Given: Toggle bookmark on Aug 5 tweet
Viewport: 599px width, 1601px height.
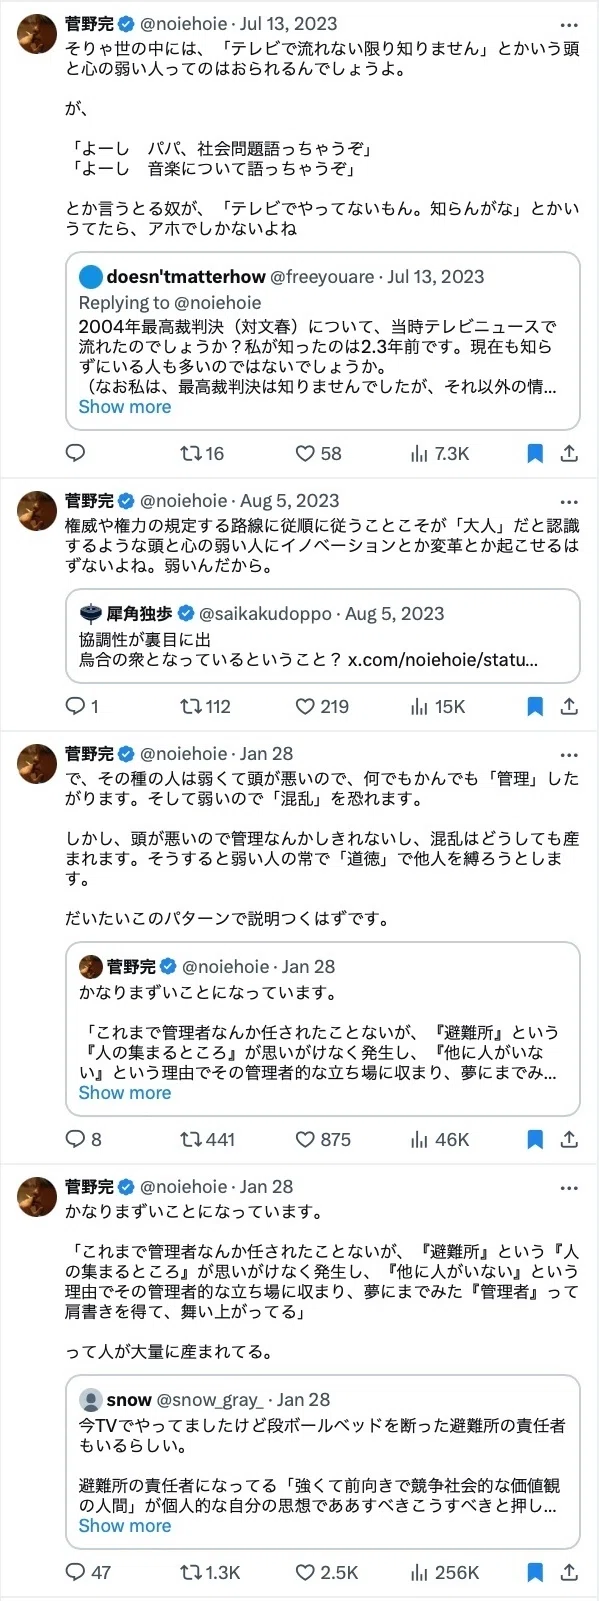Looking at the screenshot, I should tap(535, 706).
